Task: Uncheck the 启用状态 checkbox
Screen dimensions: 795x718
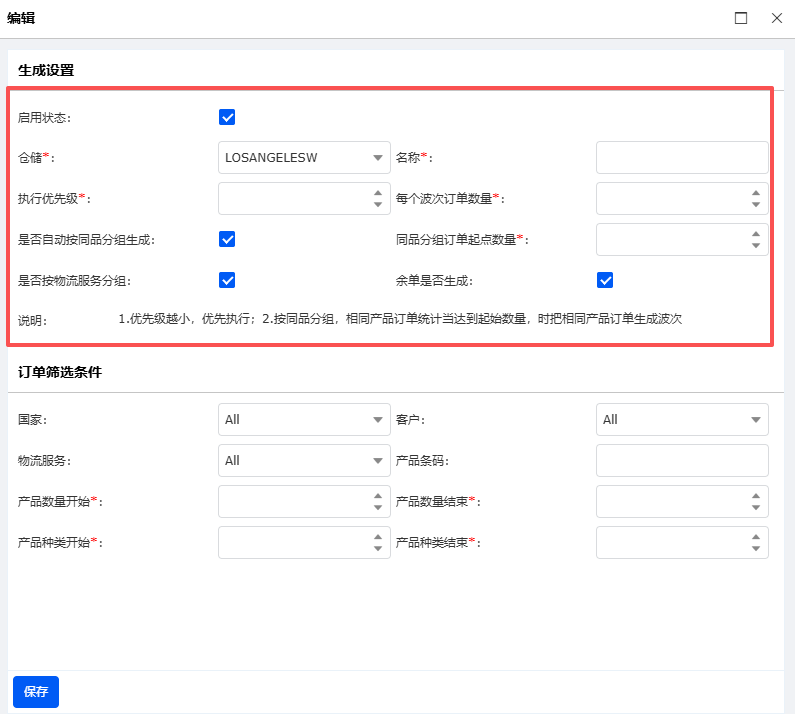Action: (227, 117)
